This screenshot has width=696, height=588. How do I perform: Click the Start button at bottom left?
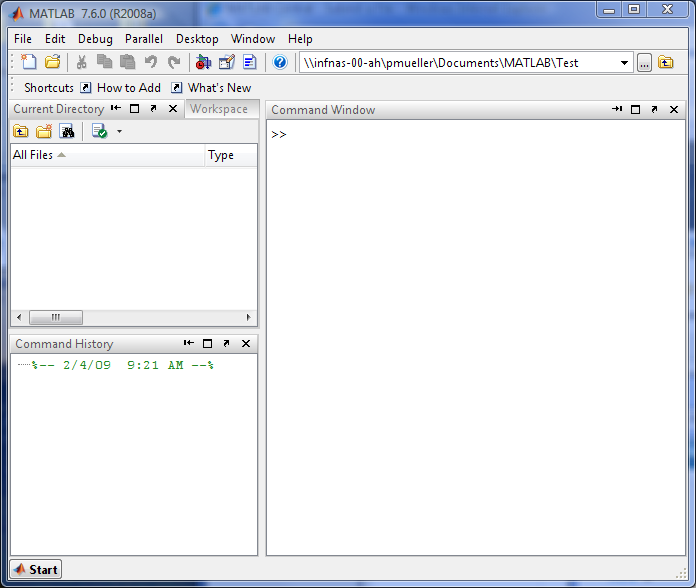(x=36, y=569)
